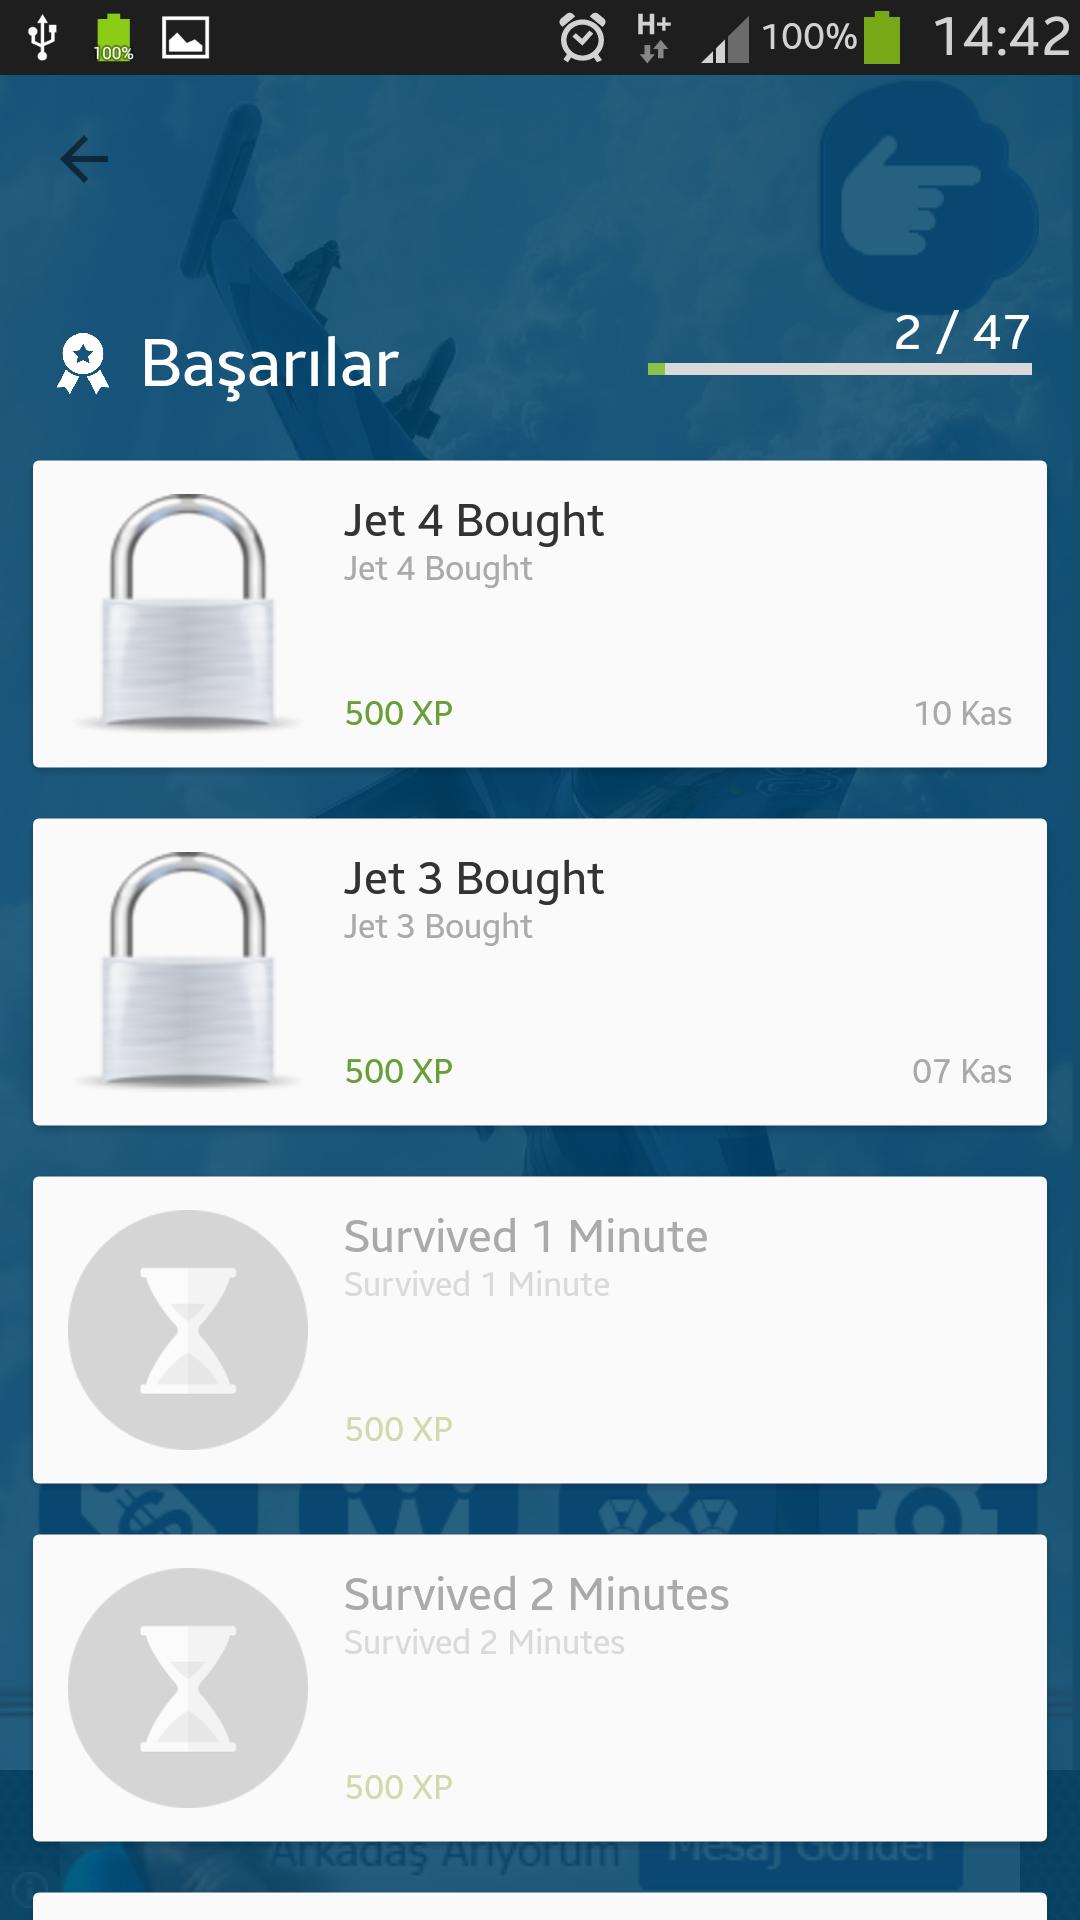Select the Survived 1 Minute achievement title

pyautogui.click(x=526, y=1237)
